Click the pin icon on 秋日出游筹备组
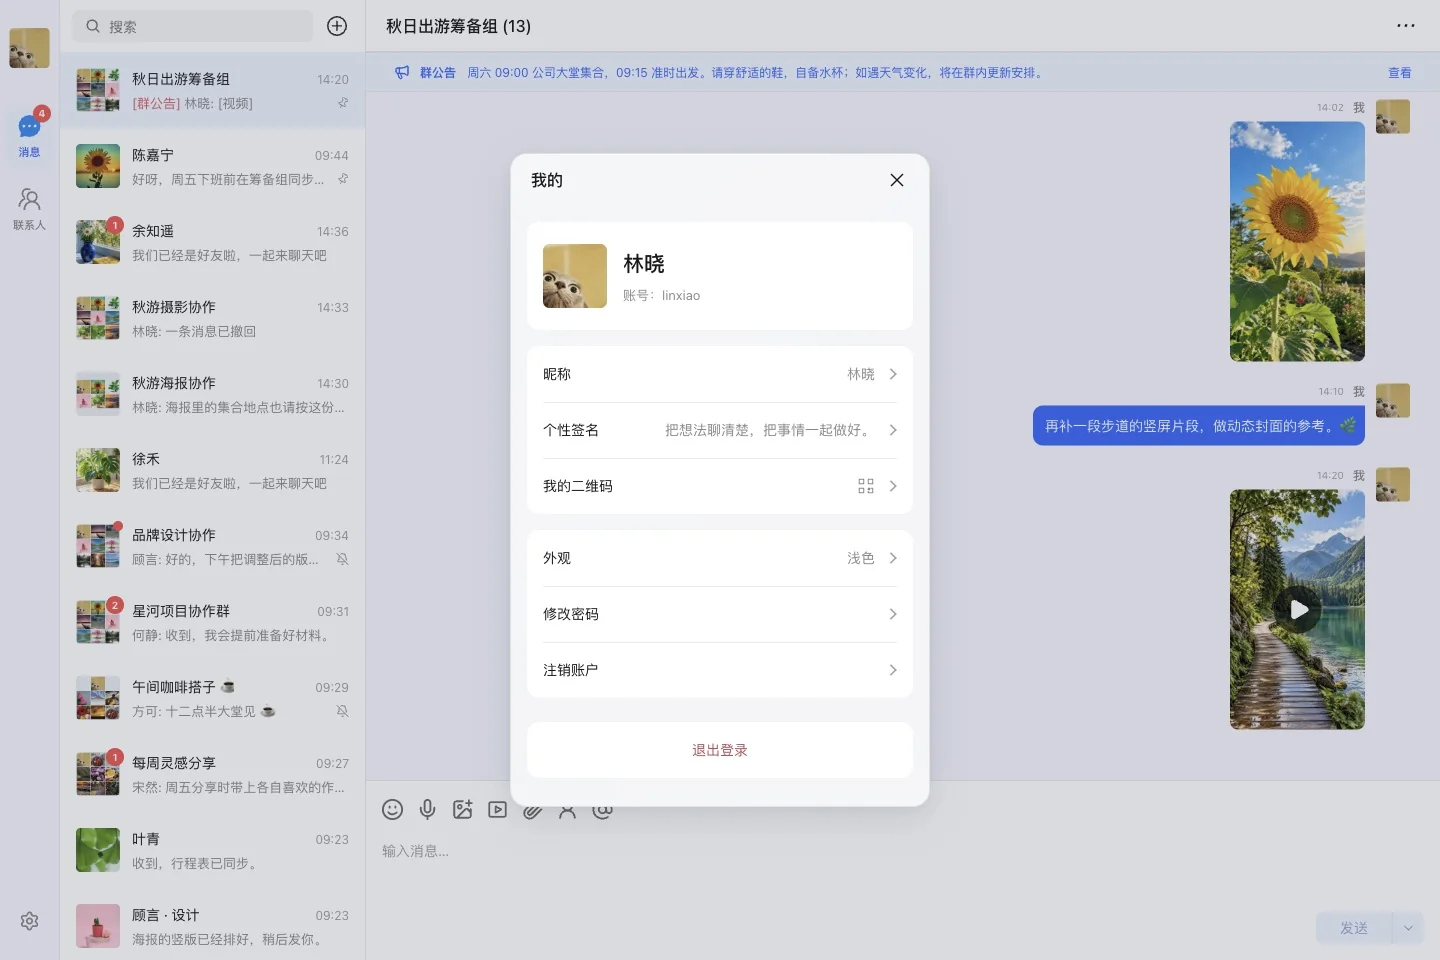Viewport: 1440px width, 960px height. click(342, 103)
